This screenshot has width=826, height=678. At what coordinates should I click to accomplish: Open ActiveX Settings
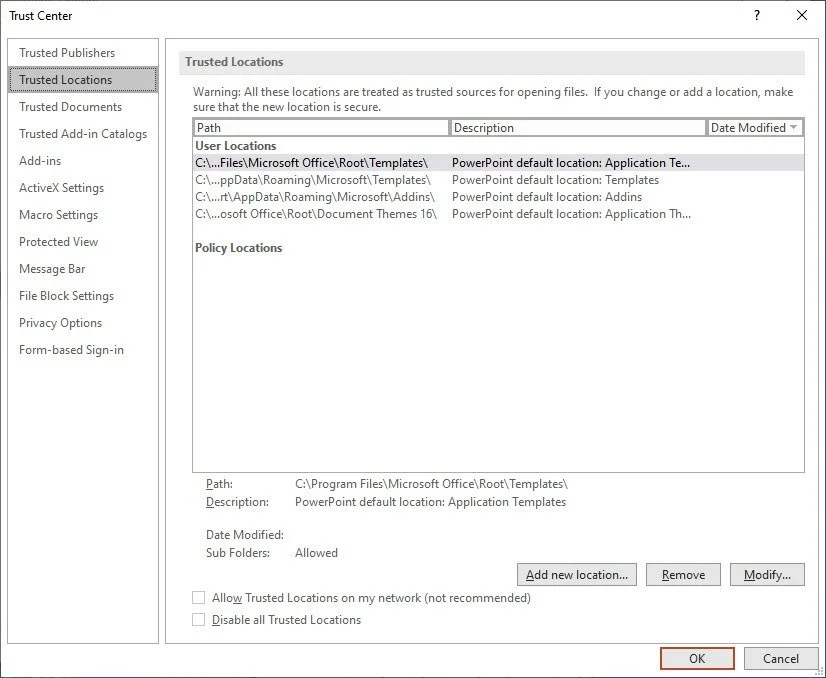(x=61, y=188)
